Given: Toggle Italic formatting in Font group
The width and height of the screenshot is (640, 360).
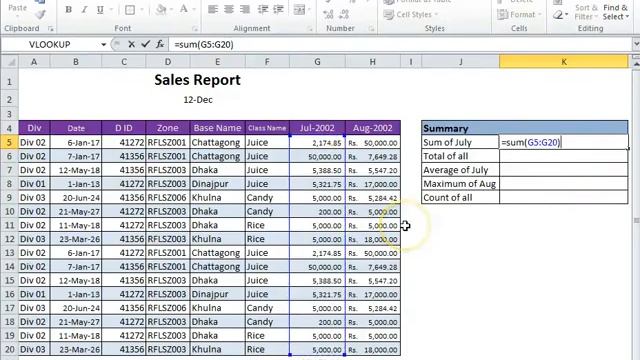Looking at the screenshot, I should (84, 9).
